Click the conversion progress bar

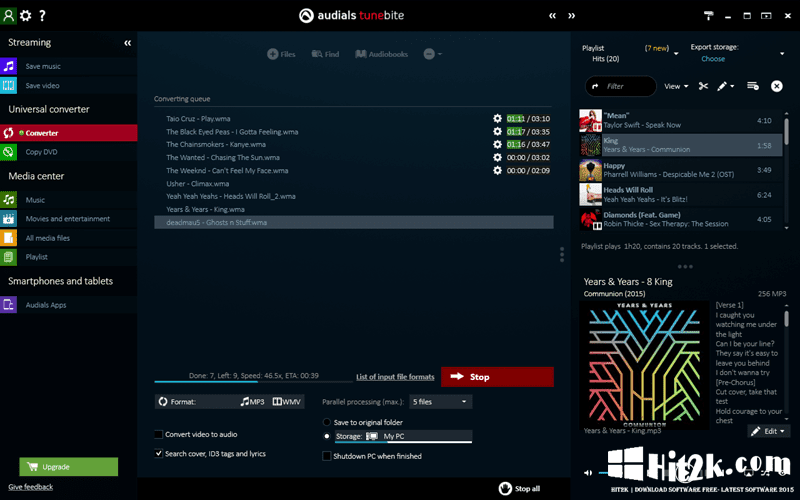point(253,382)
